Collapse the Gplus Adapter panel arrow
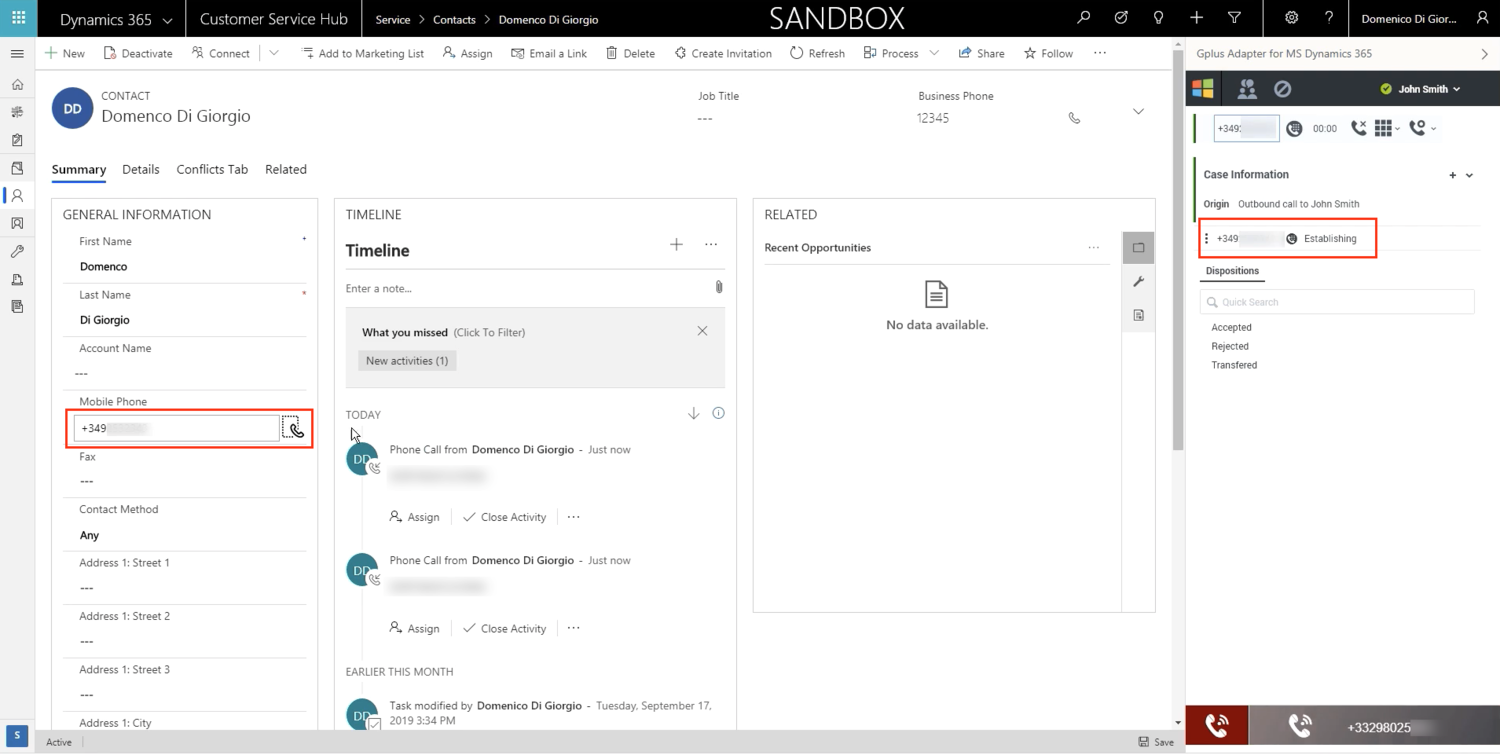Screen dimensions: 1500x755 point(1484,54)
